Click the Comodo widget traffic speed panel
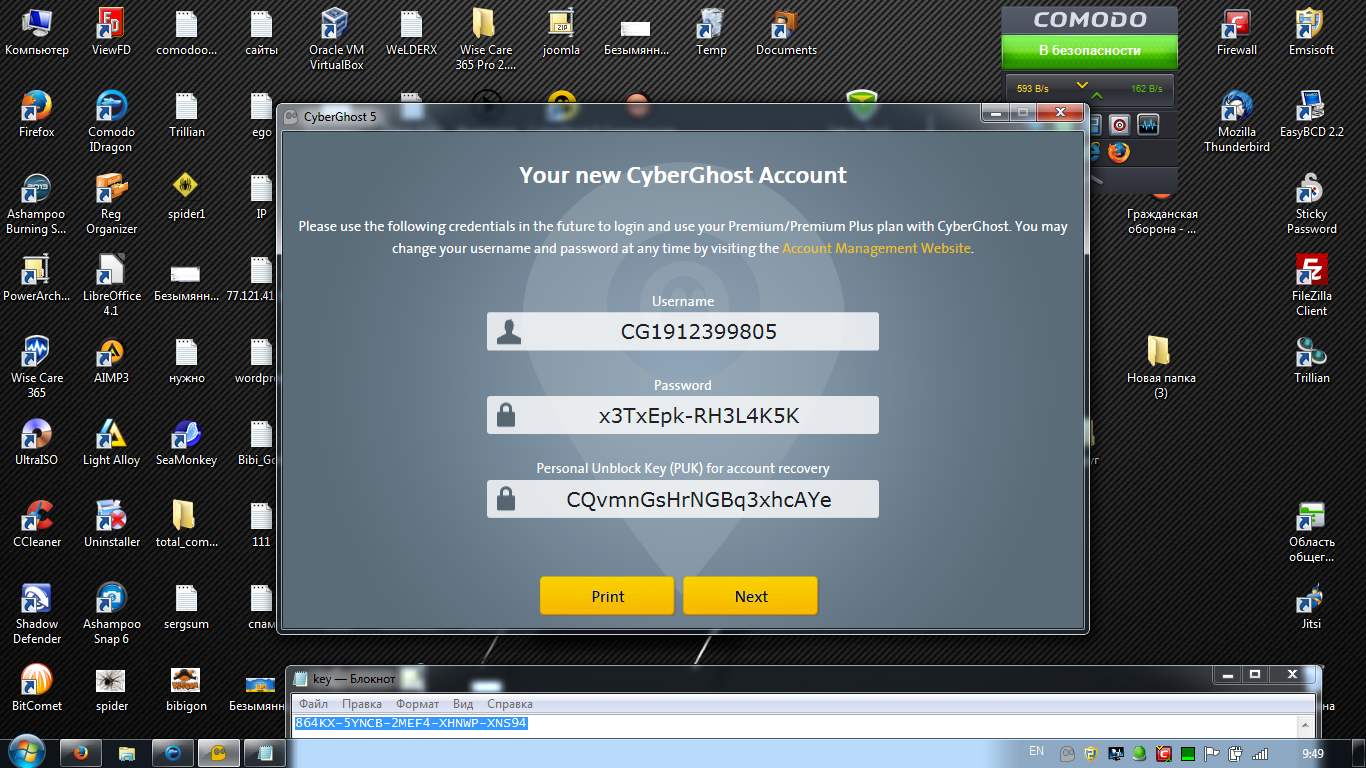This screenshot has width=1366, height=768. click(x=1090, y=88)
